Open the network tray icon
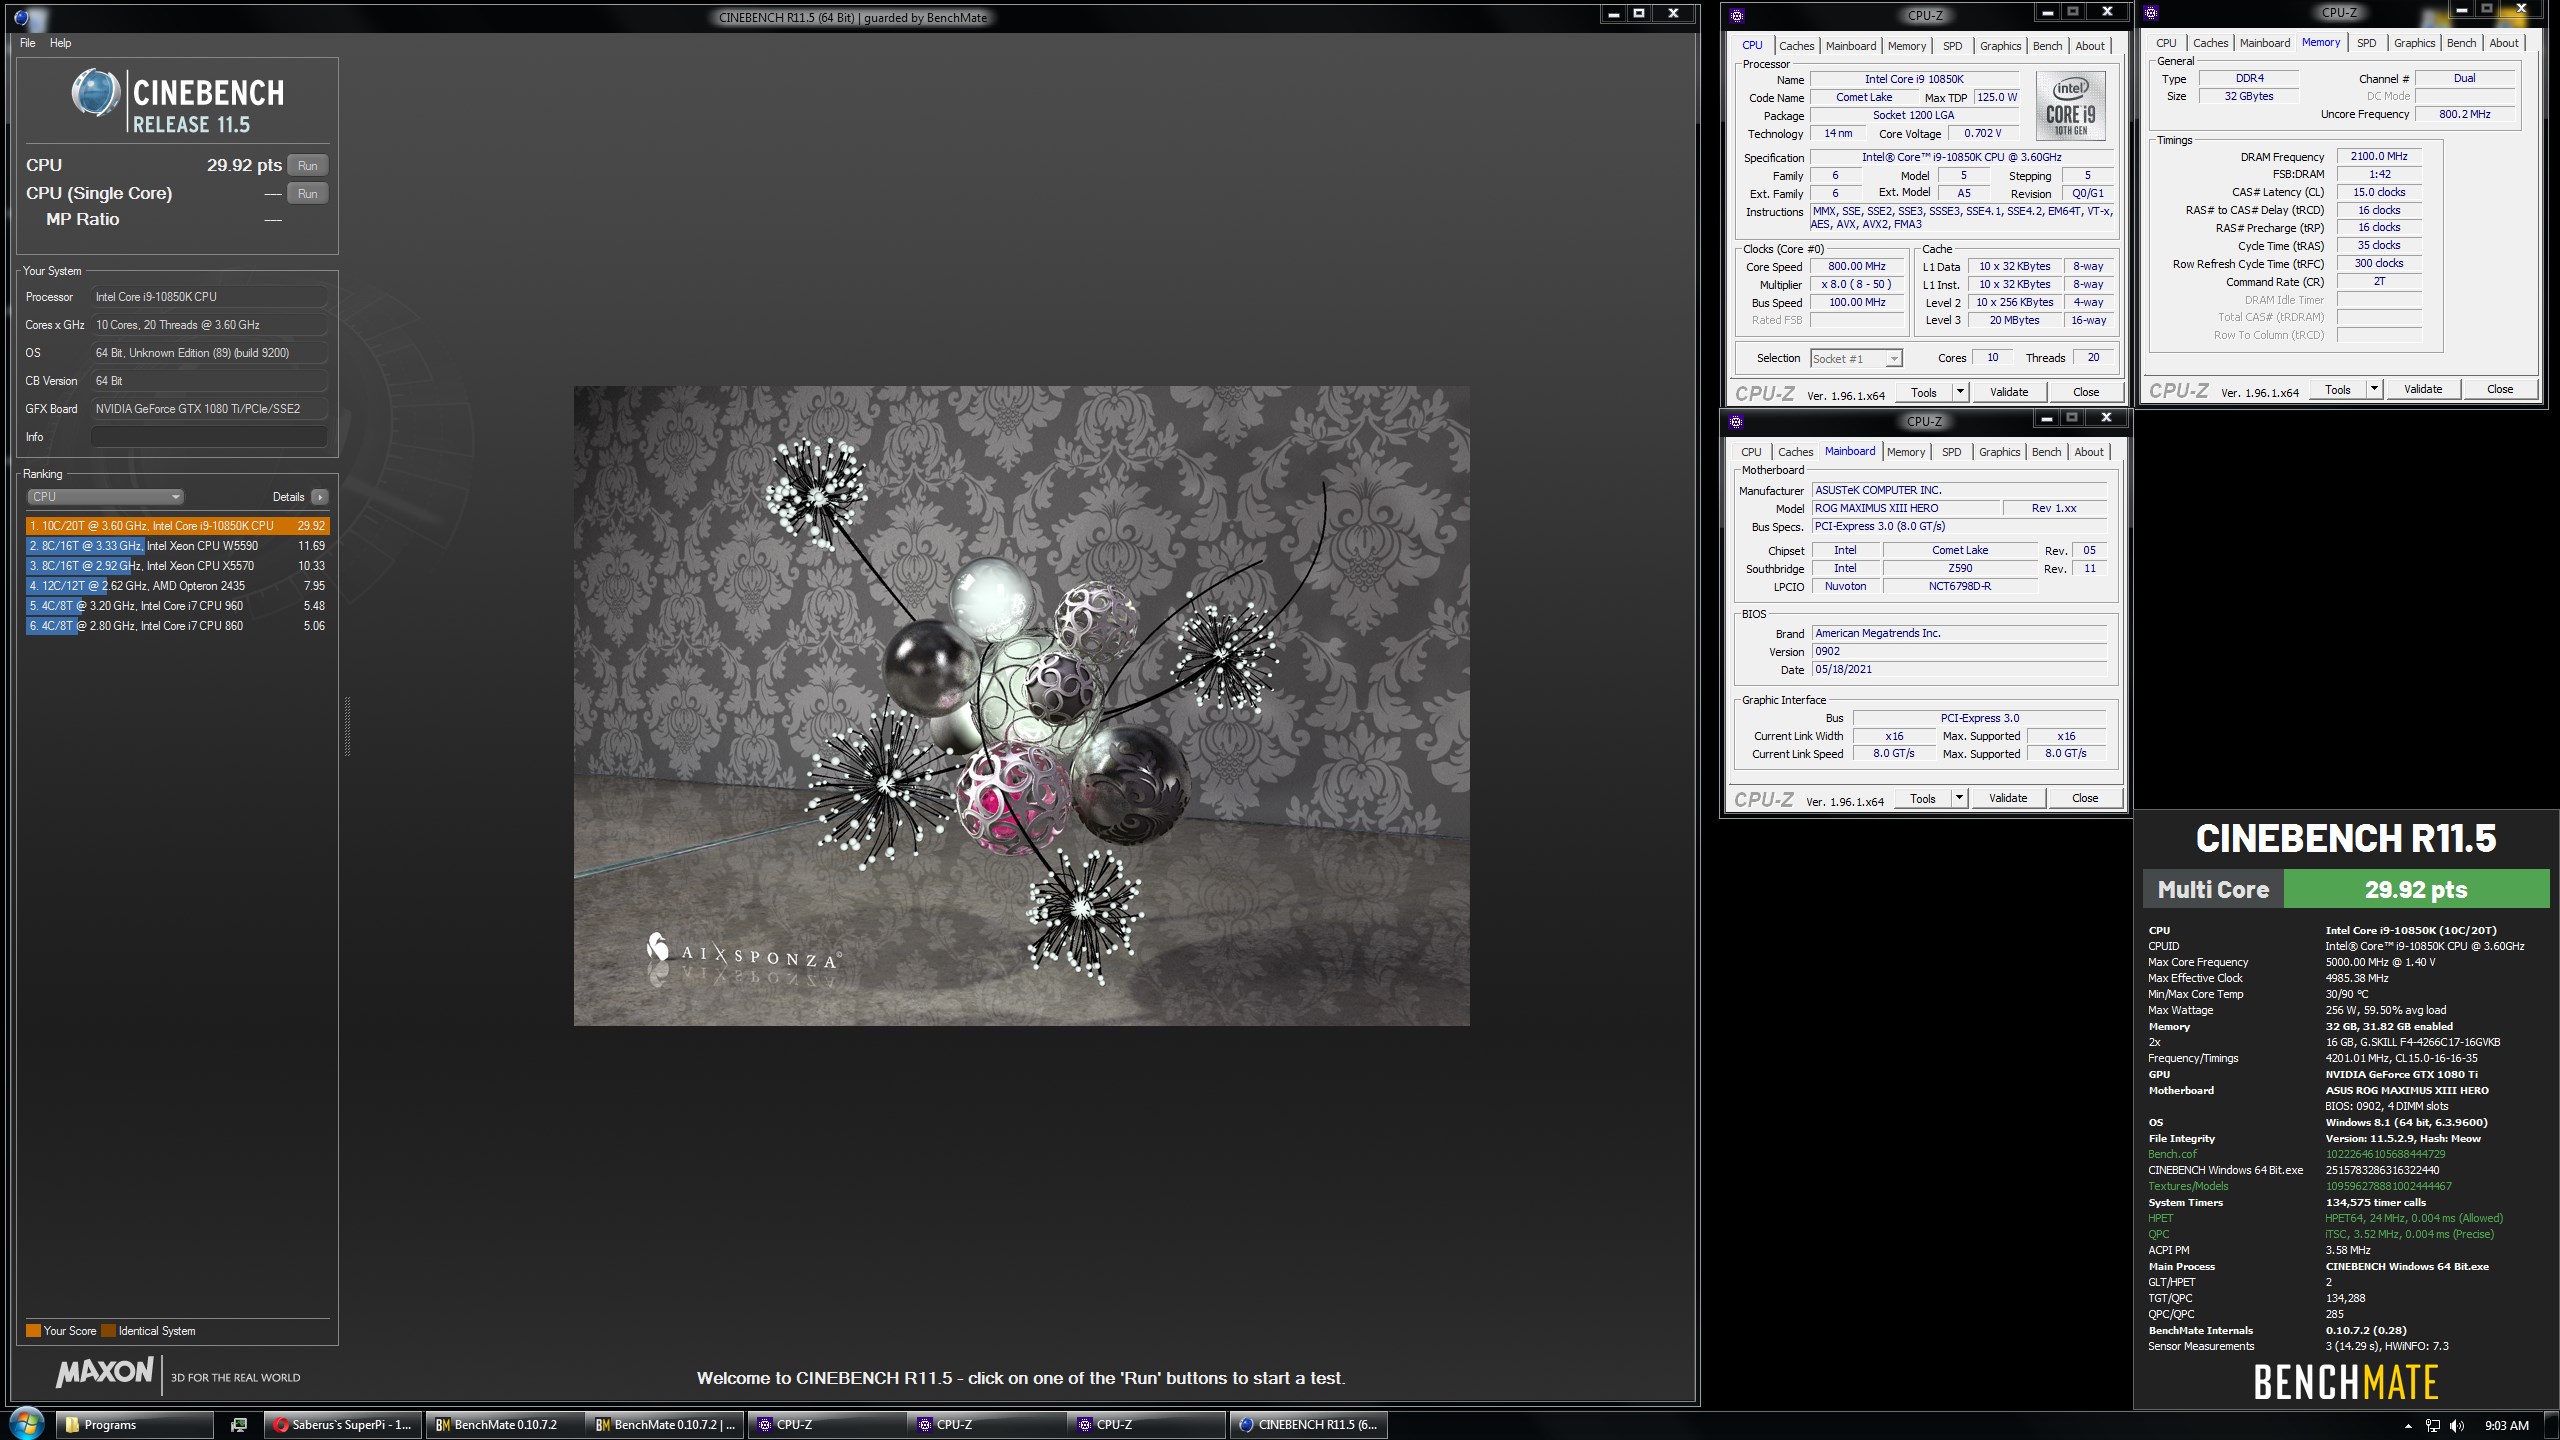The width and height of the screenshot is (2560, 1440). point(2433,1426)
